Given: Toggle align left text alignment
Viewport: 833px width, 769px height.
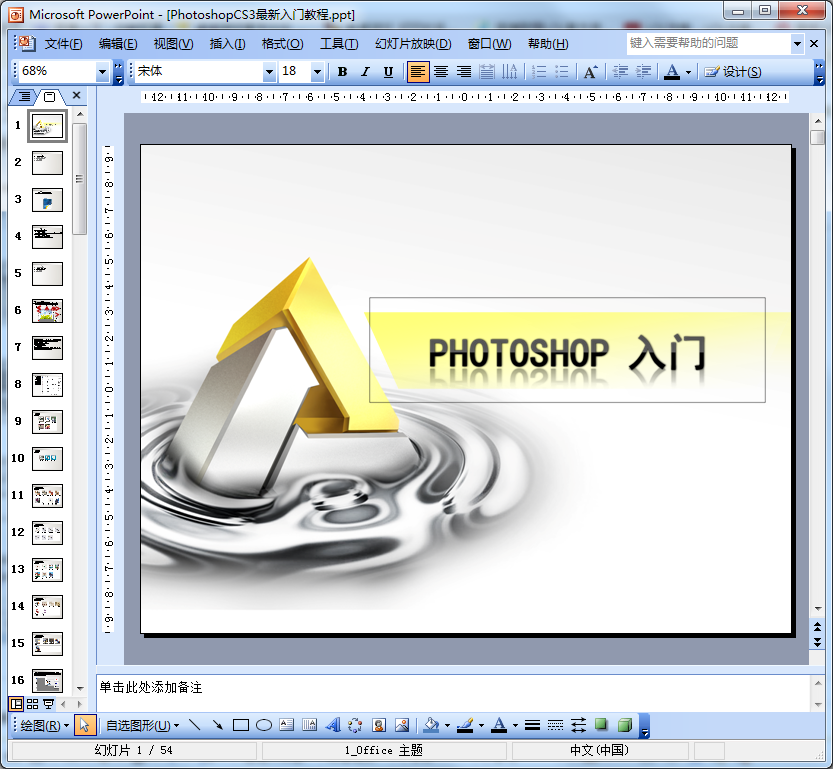Looking at the screenshot, I should 418,71.
